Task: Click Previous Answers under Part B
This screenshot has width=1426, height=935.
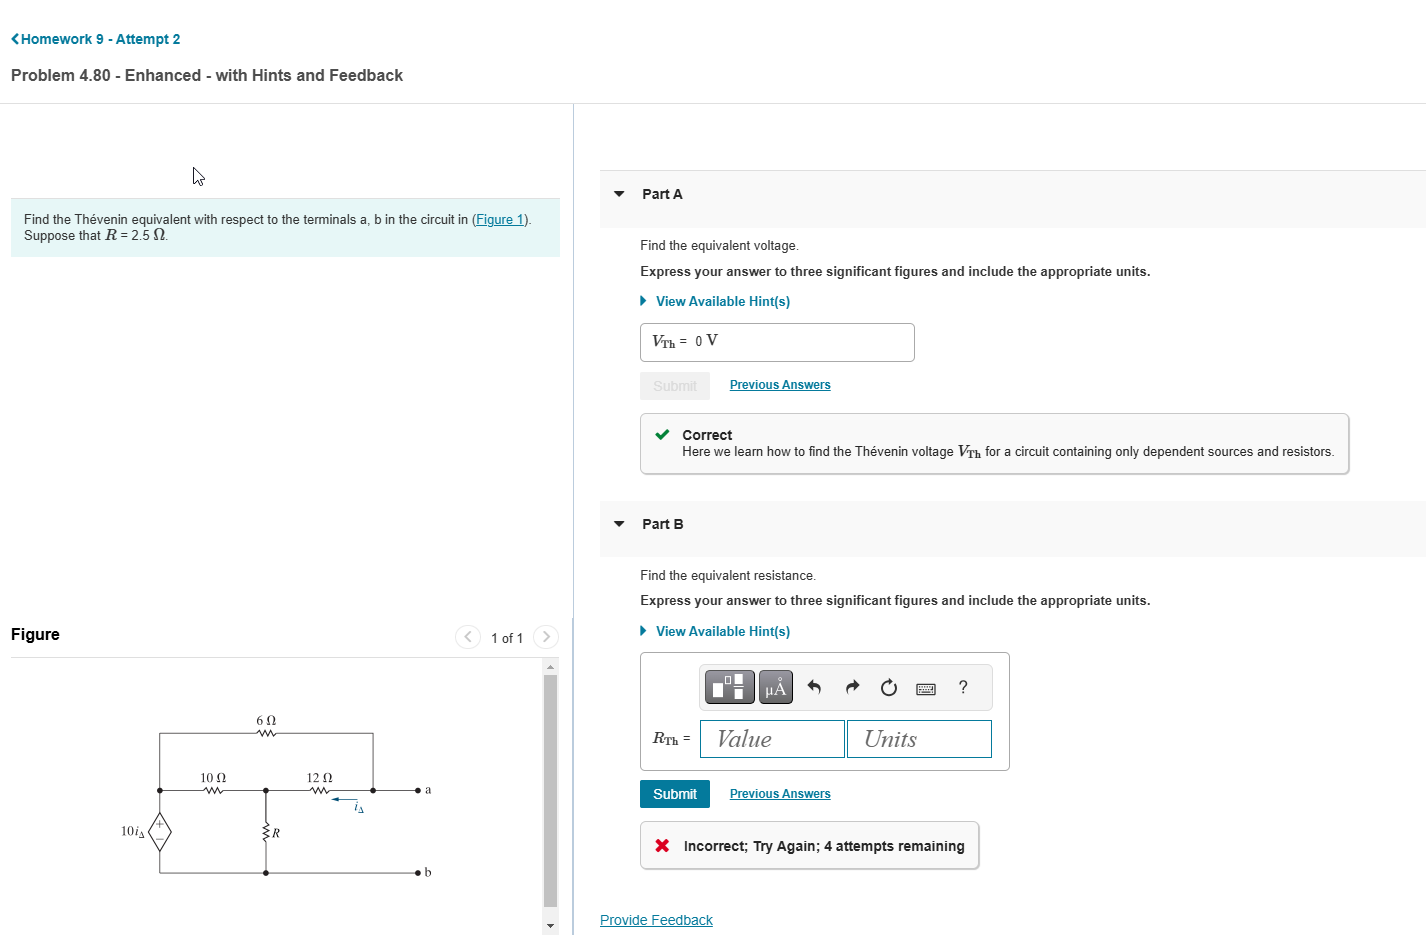Action: click(x=779, y=793)
